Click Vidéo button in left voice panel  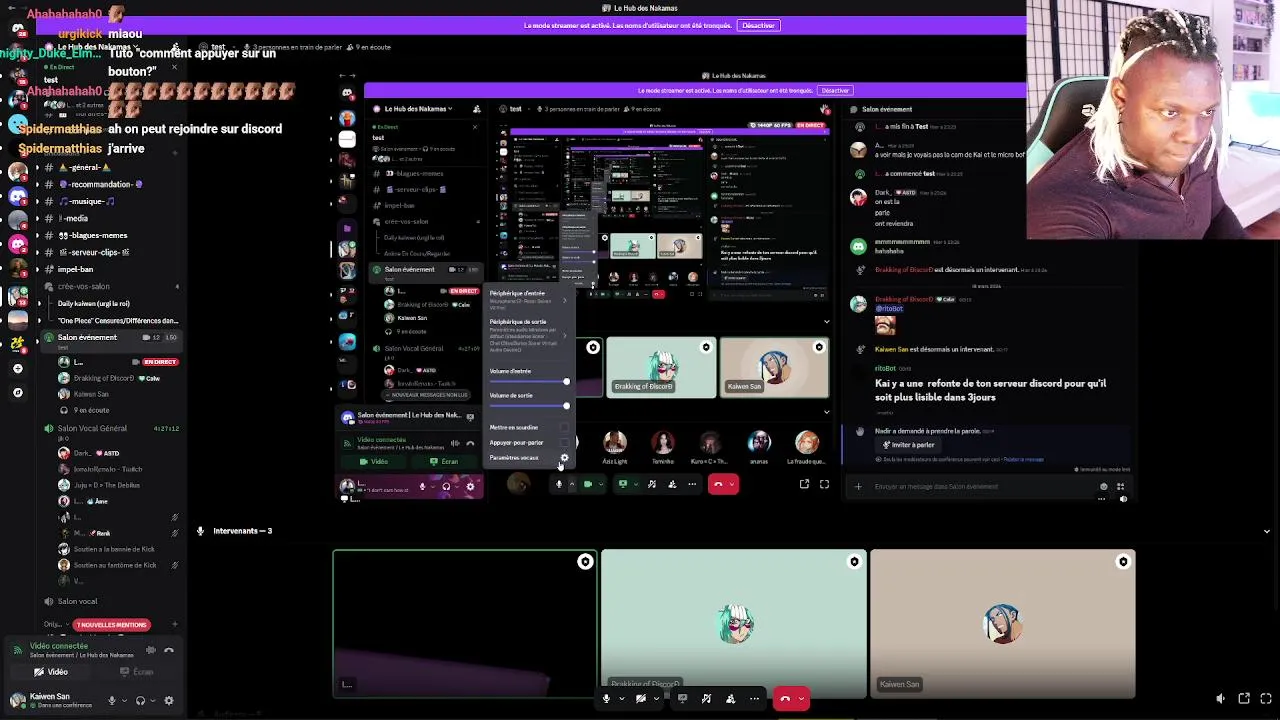coord(51,672)
